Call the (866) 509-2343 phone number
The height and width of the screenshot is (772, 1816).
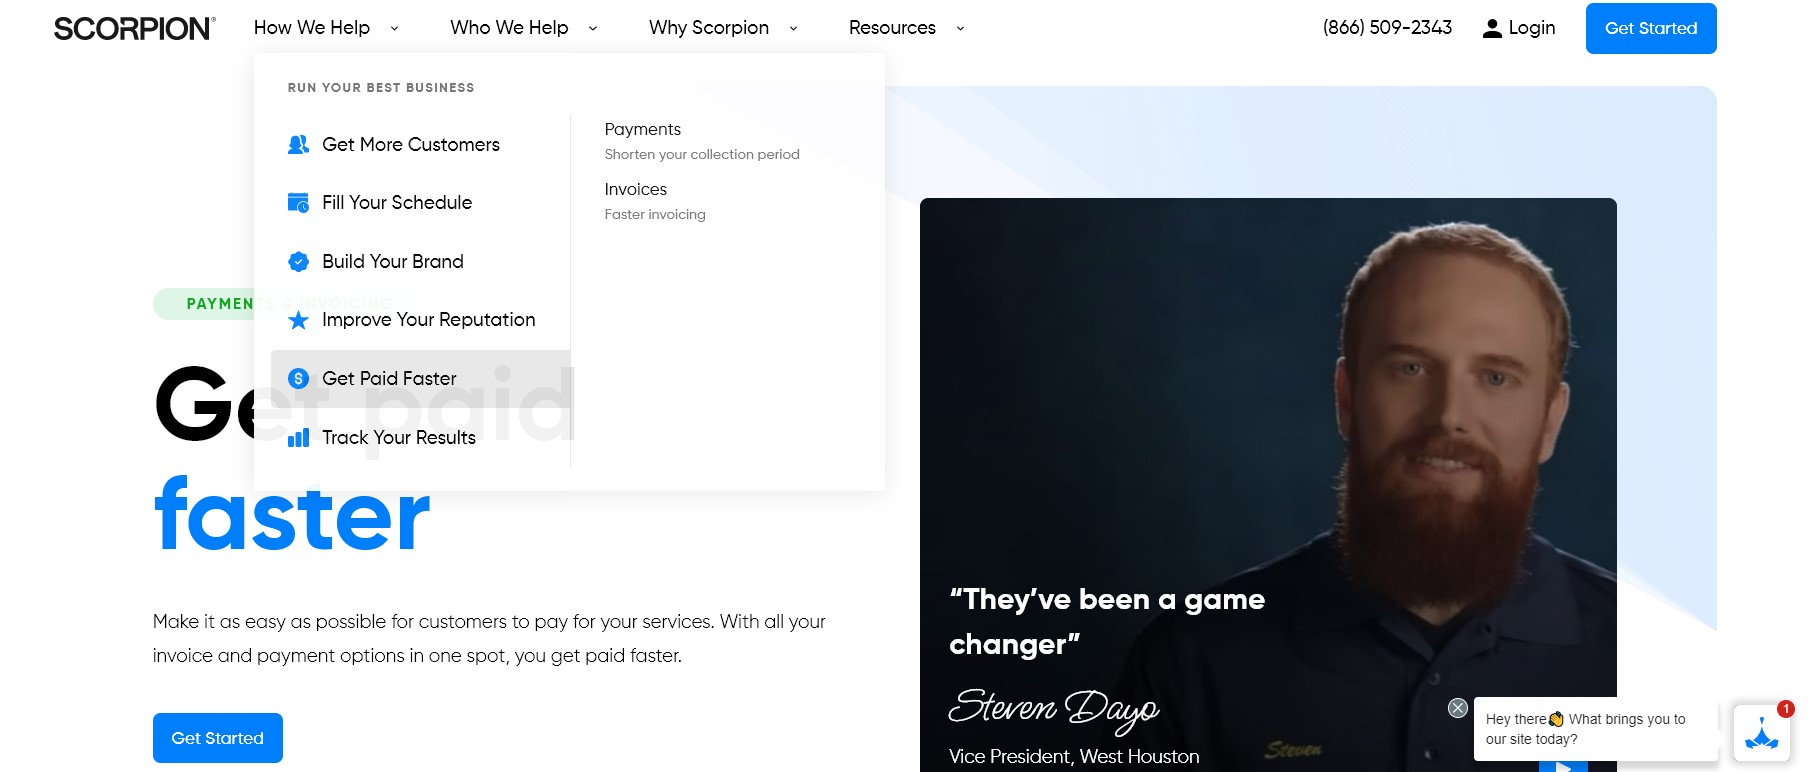coord(1387,28)
